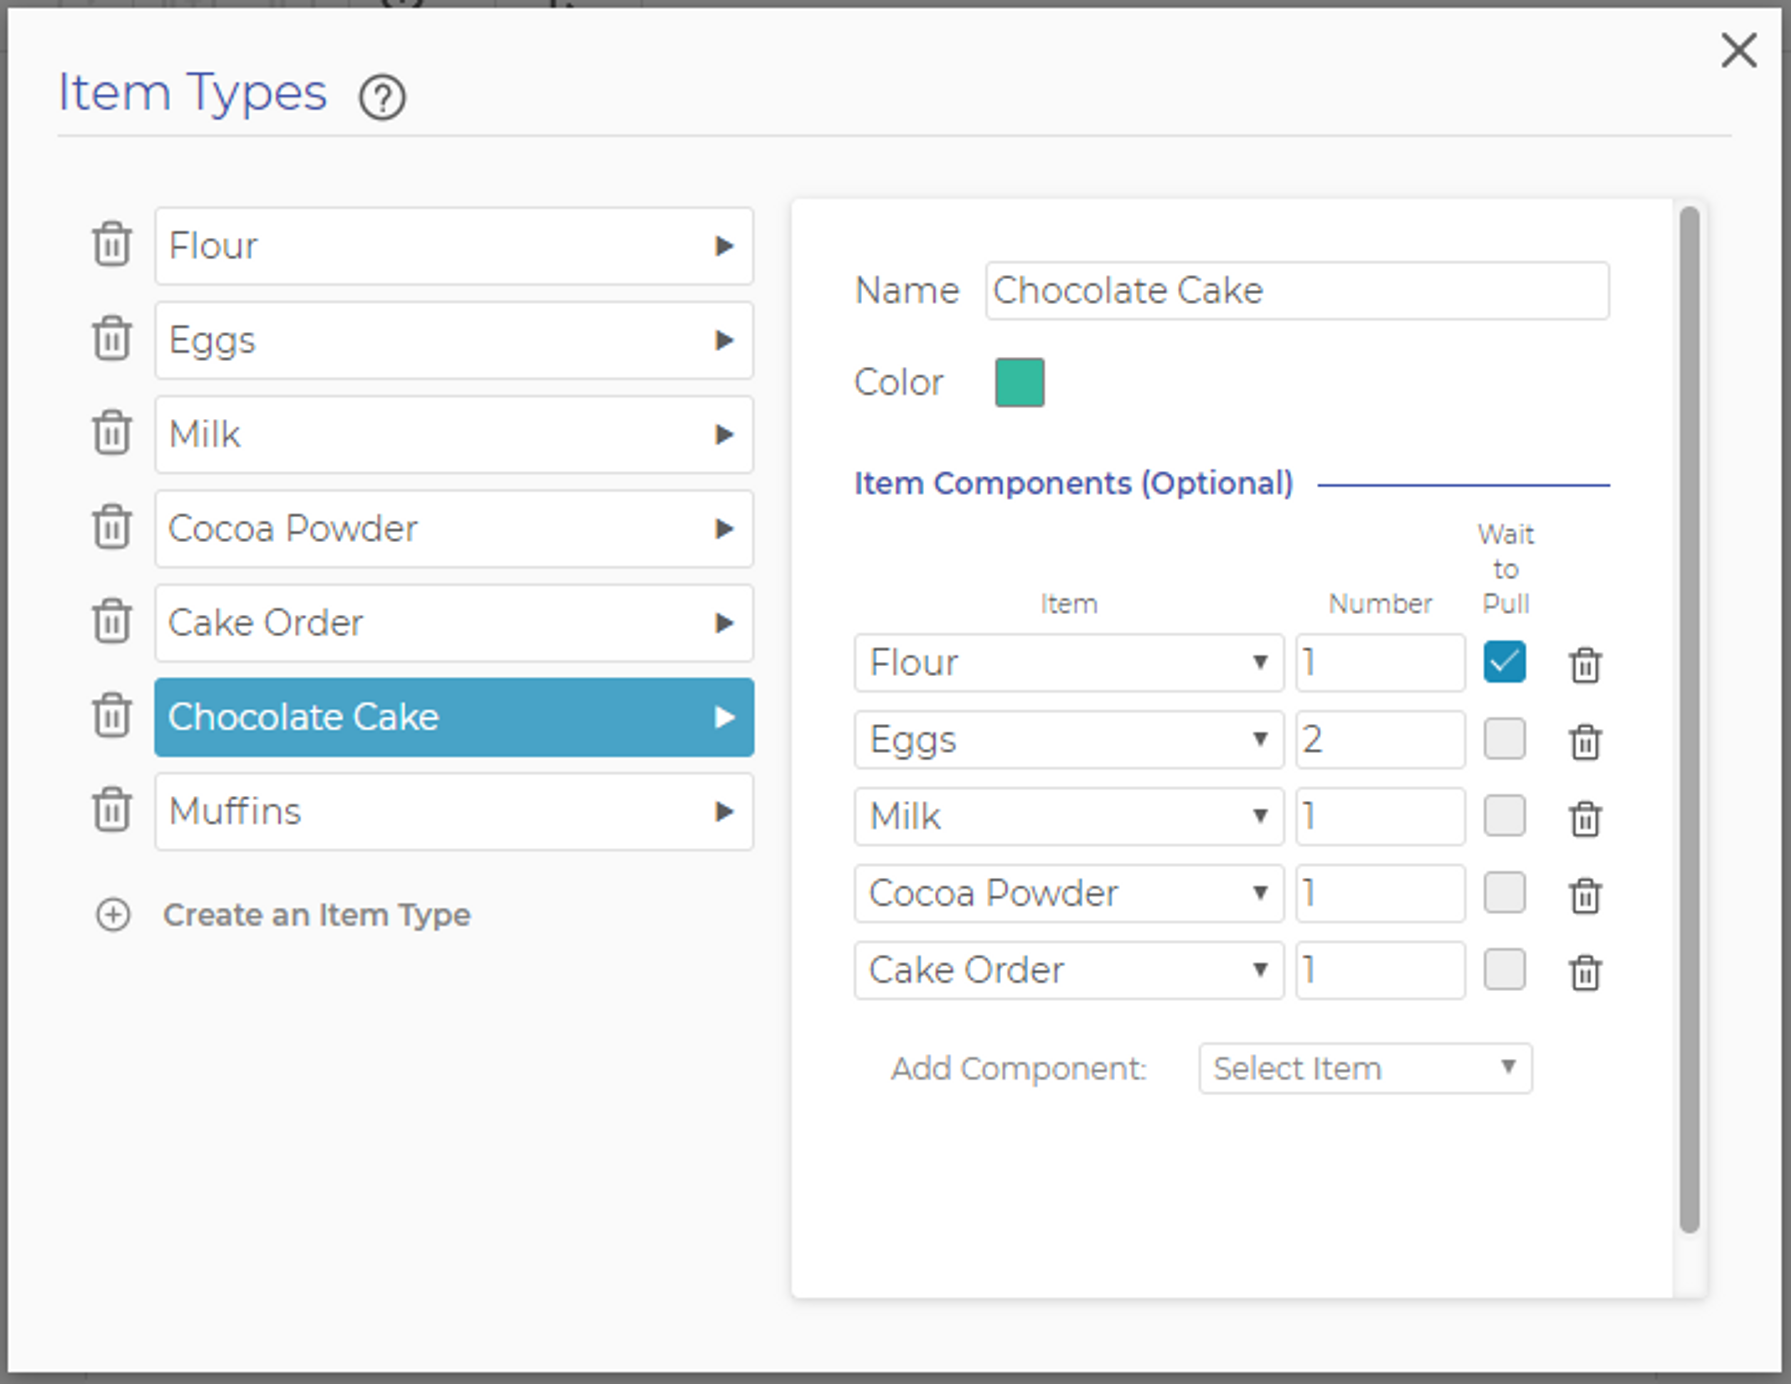The image size is (1791, 1384).
Task: Enable Wait to Pull for Eggs
Action: click(x=1504, y=739)
